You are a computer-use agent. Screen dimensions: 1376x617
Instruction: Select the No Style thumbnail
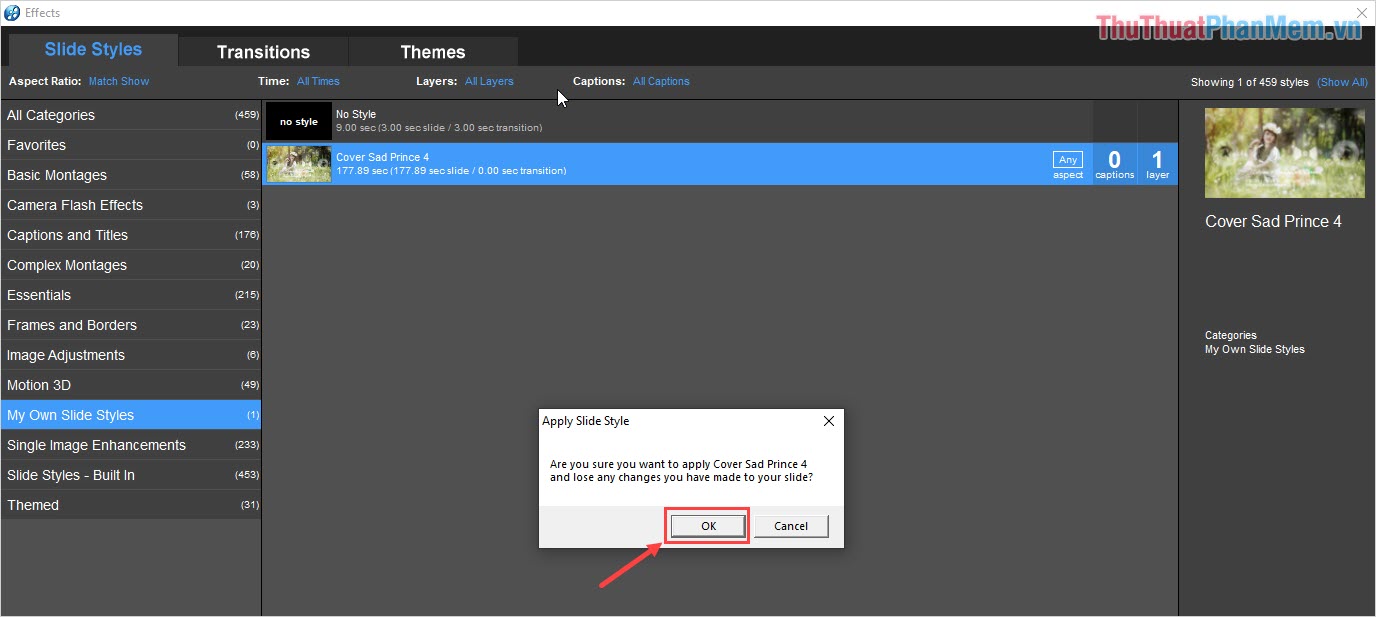click(x=298, y=121)
